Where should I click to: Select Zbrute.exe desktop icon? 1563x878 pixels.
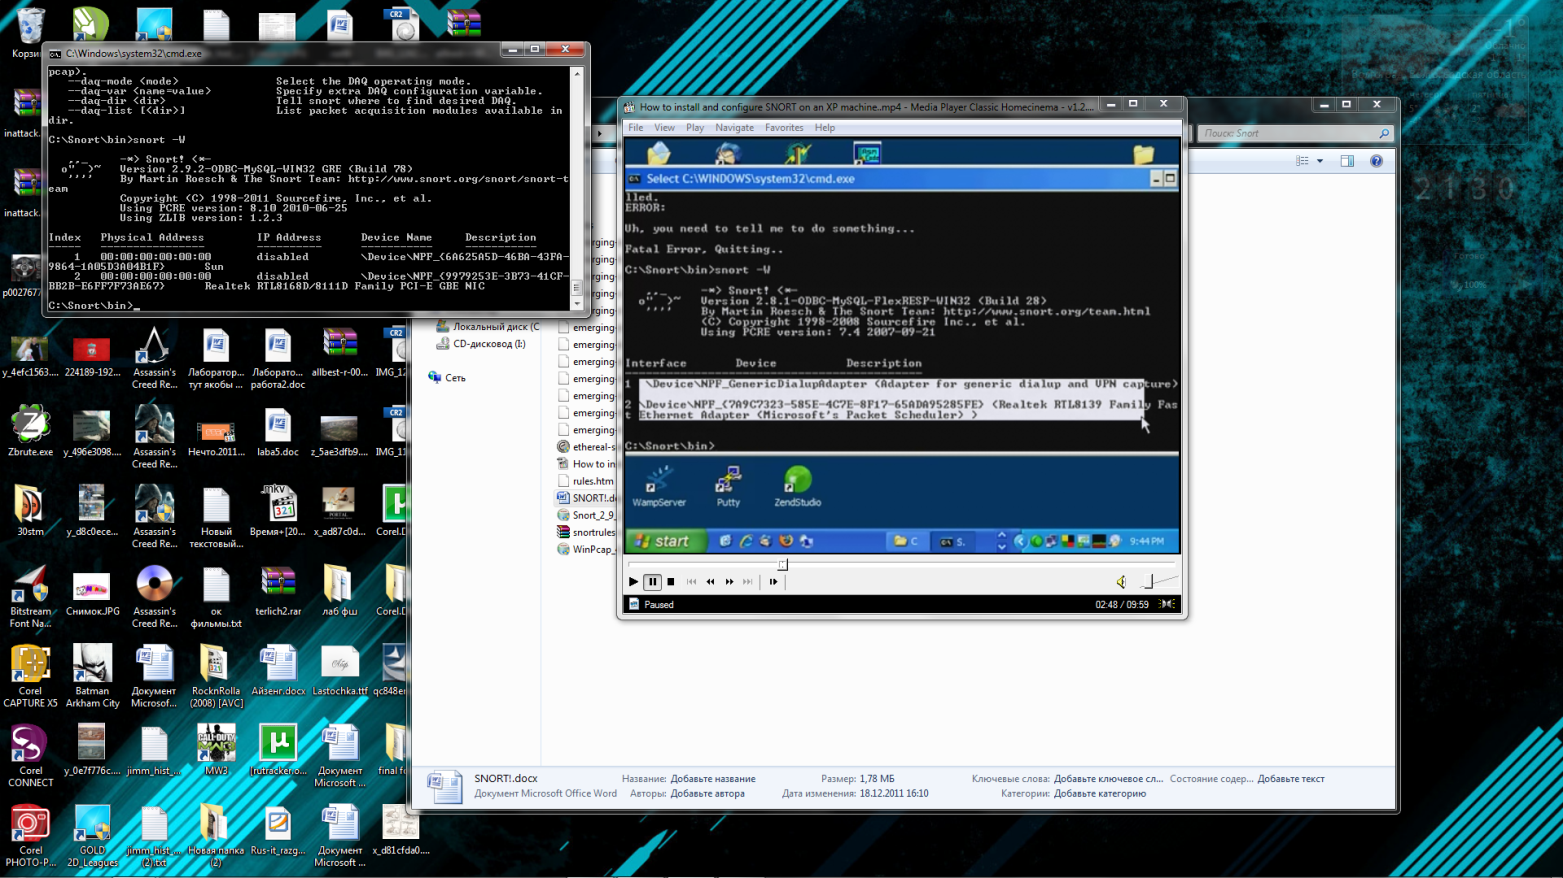(30, 432)
